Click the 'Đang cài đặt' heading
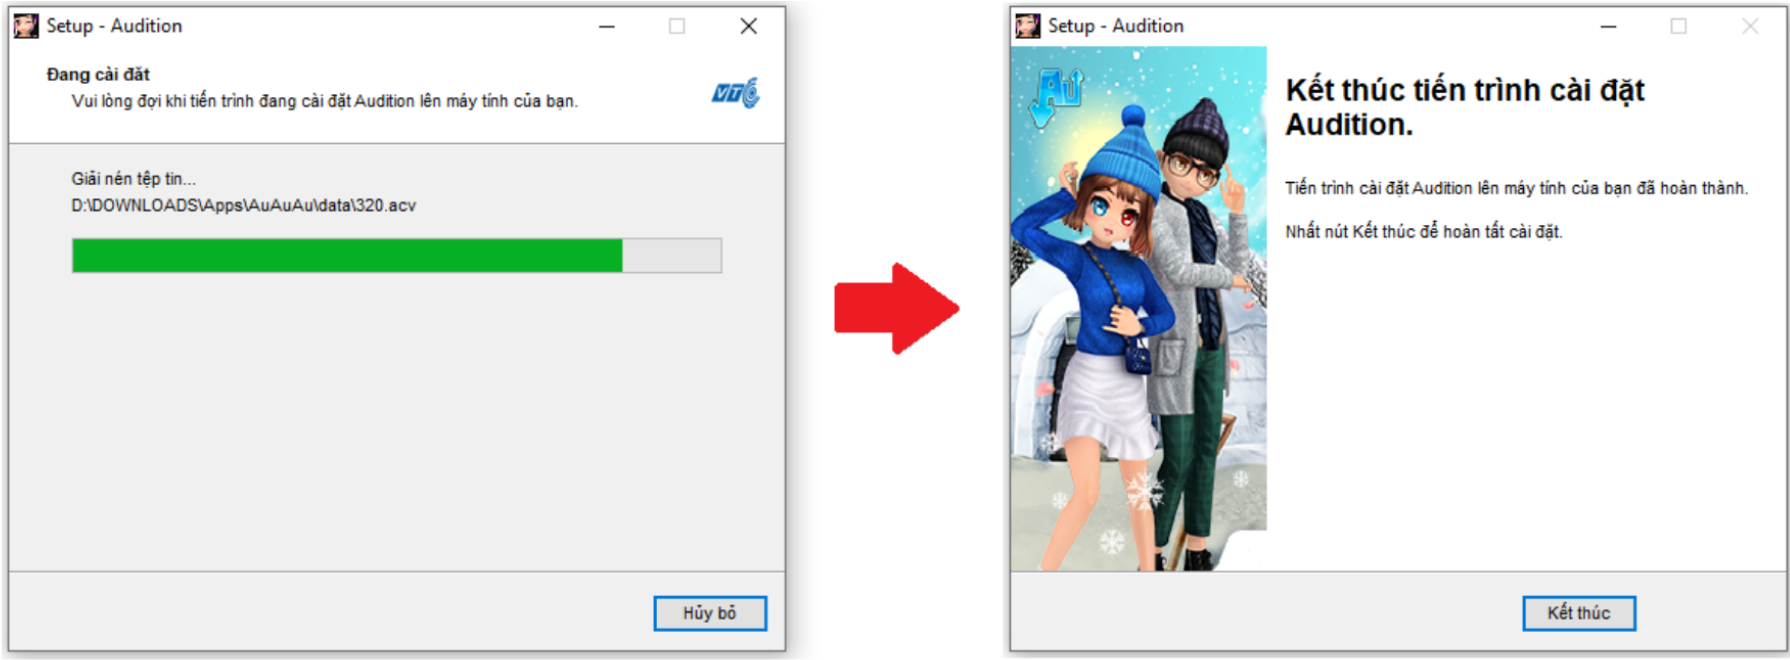The width and height of the screenshot is (1790, 660). 98,74
